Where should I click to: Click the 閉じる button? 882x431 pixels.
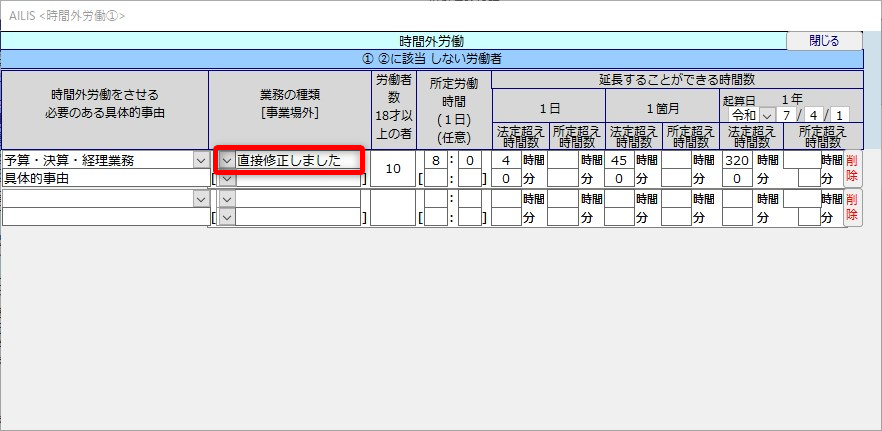(824, 41)
